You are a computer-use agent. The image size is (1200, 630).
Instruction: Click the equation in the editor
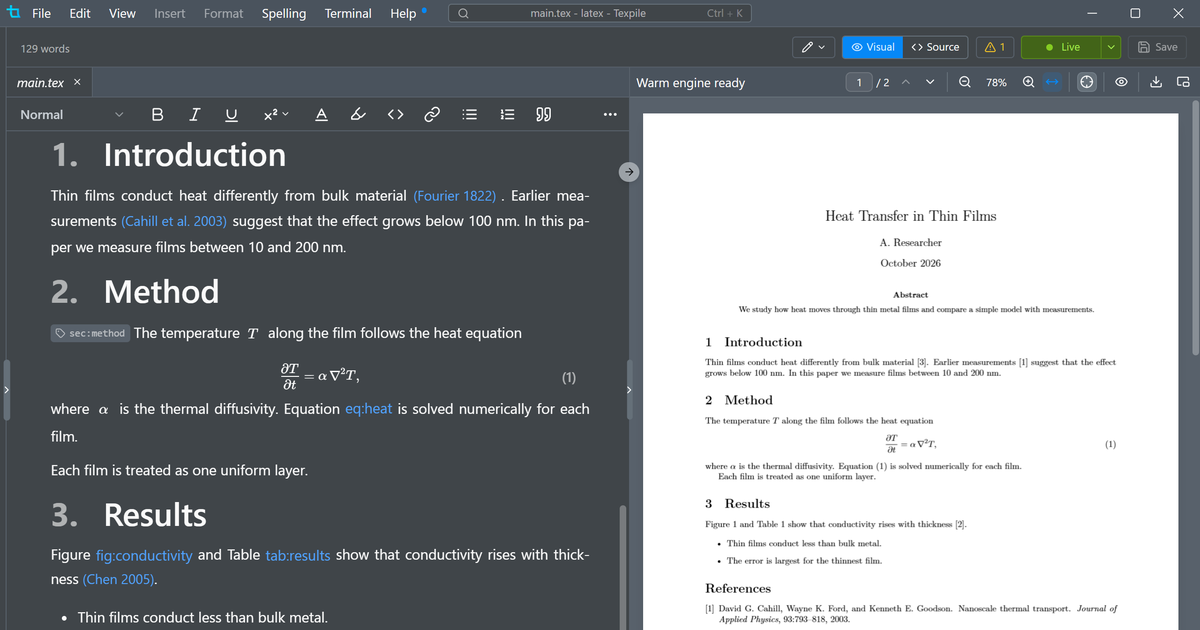tap(320, 377)
